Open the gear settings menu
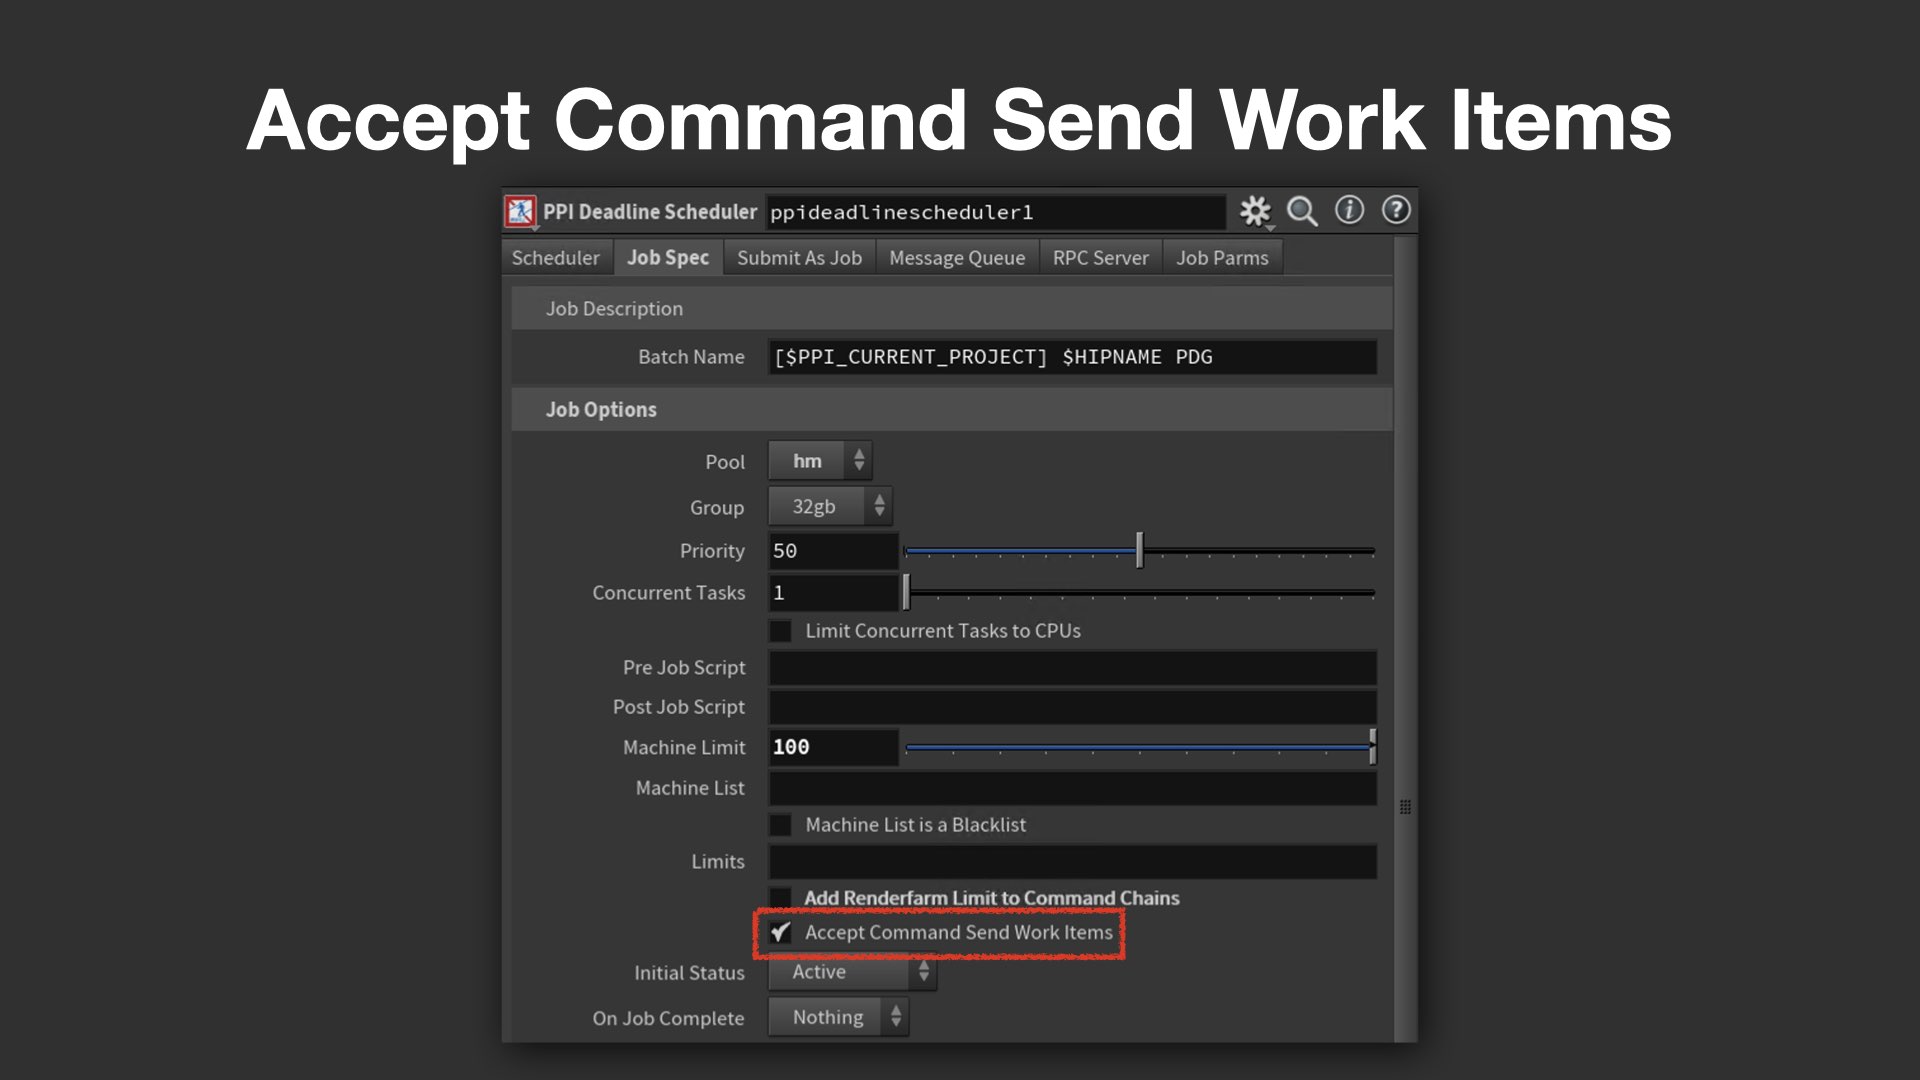 click(1255, 211)
